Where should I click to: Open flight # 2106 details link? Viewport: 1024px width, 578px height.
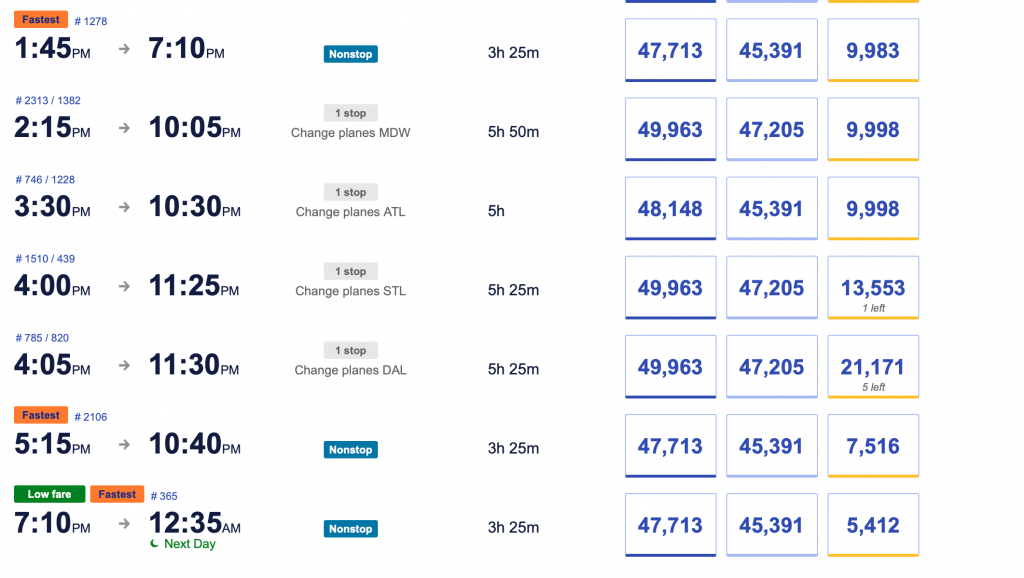click(x=91, y=417)
